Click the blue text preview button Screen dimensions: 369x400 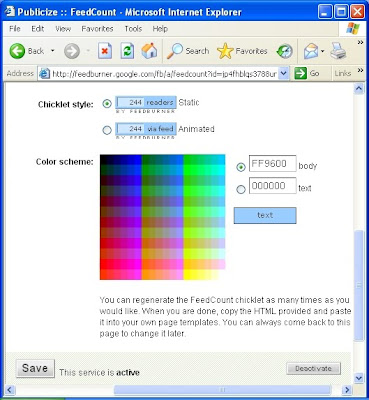[265, 215]
